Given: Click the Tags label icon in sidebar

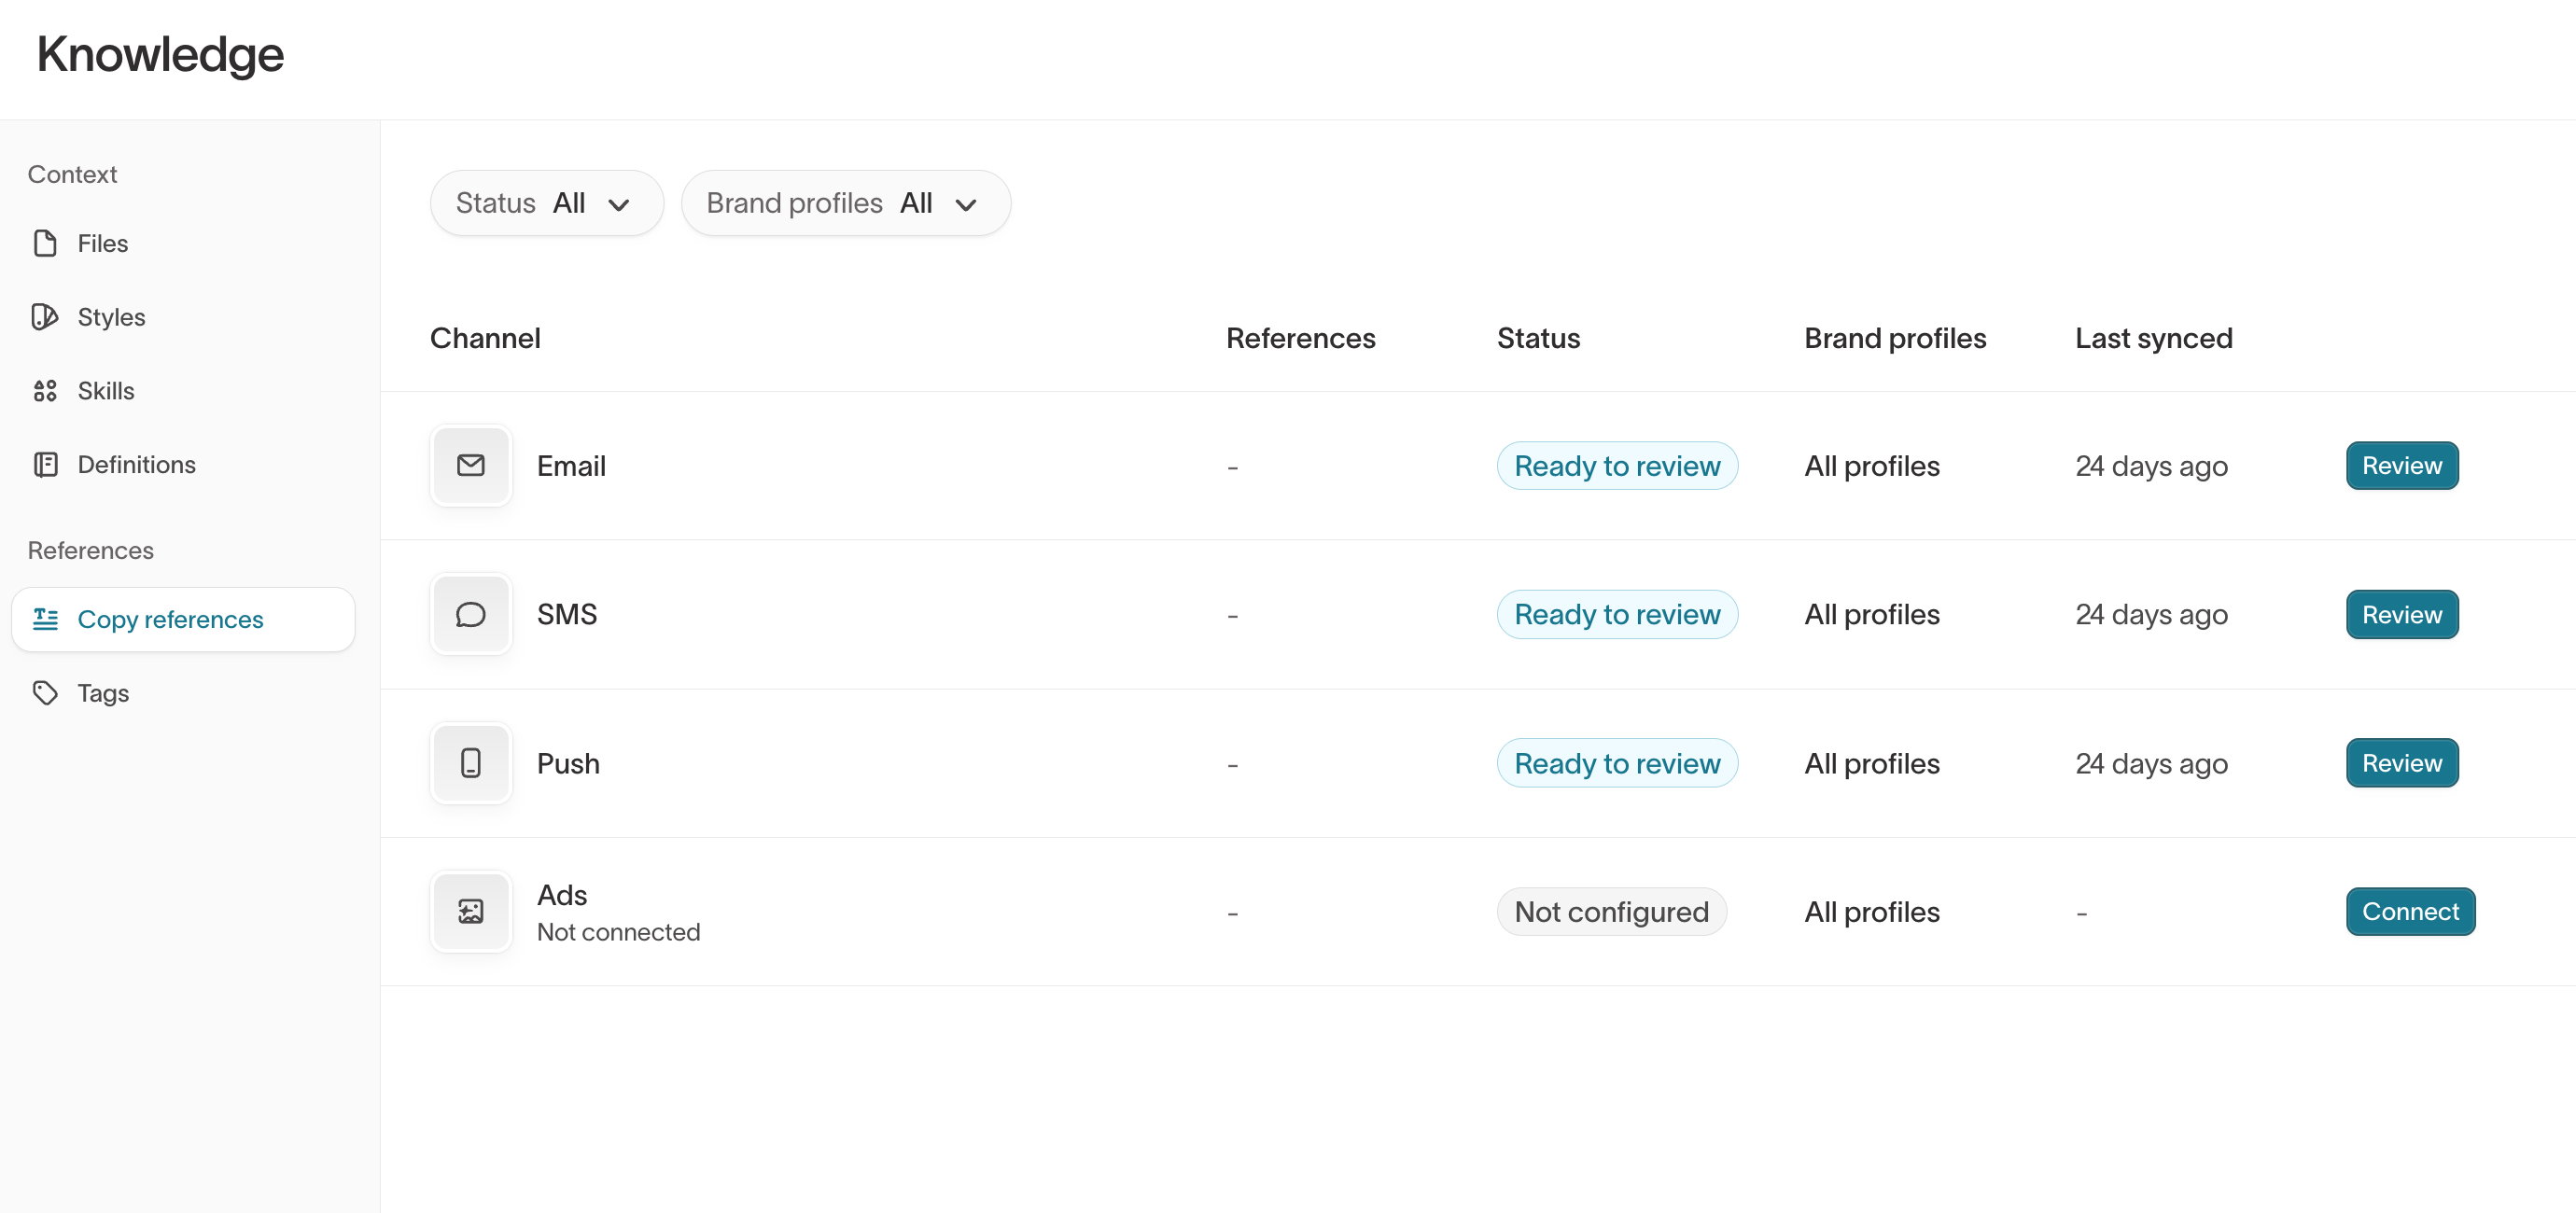Looking at the screenshot, I should pyautogui.click(x=45, y=693).
